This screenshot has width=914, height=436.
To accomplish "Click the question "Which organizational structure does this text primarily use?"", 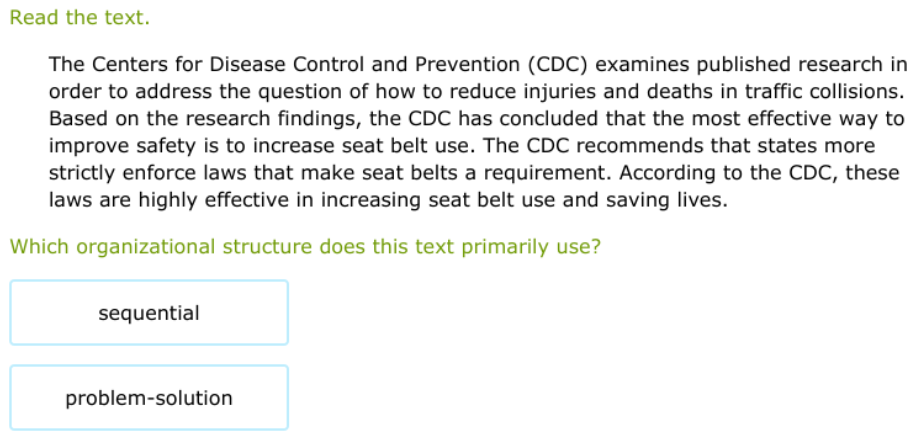I will 305,246.
